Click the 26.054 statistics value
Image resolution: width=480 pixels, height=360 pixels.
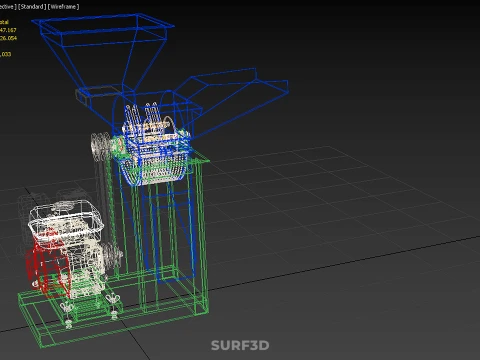[x=8, y=38]
